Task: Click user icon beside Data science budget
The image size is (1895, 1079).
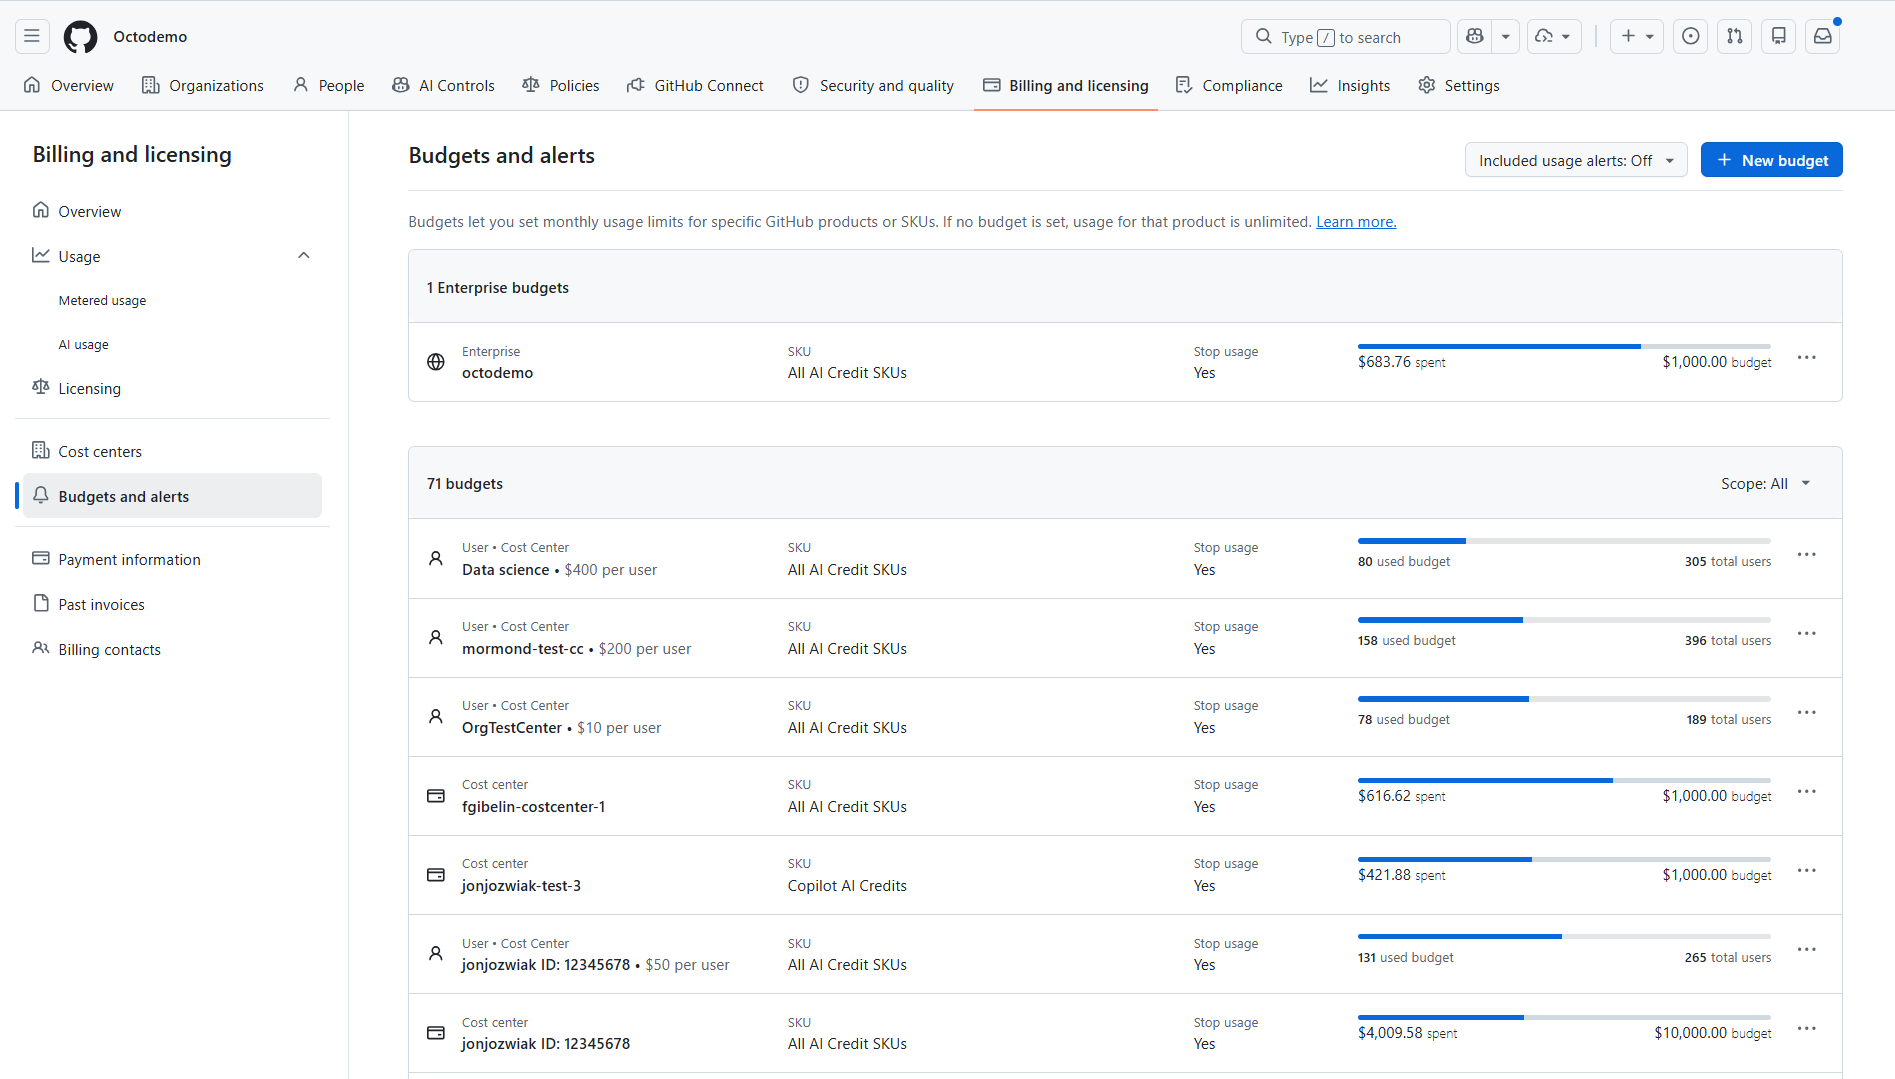Action: [436, 559]
